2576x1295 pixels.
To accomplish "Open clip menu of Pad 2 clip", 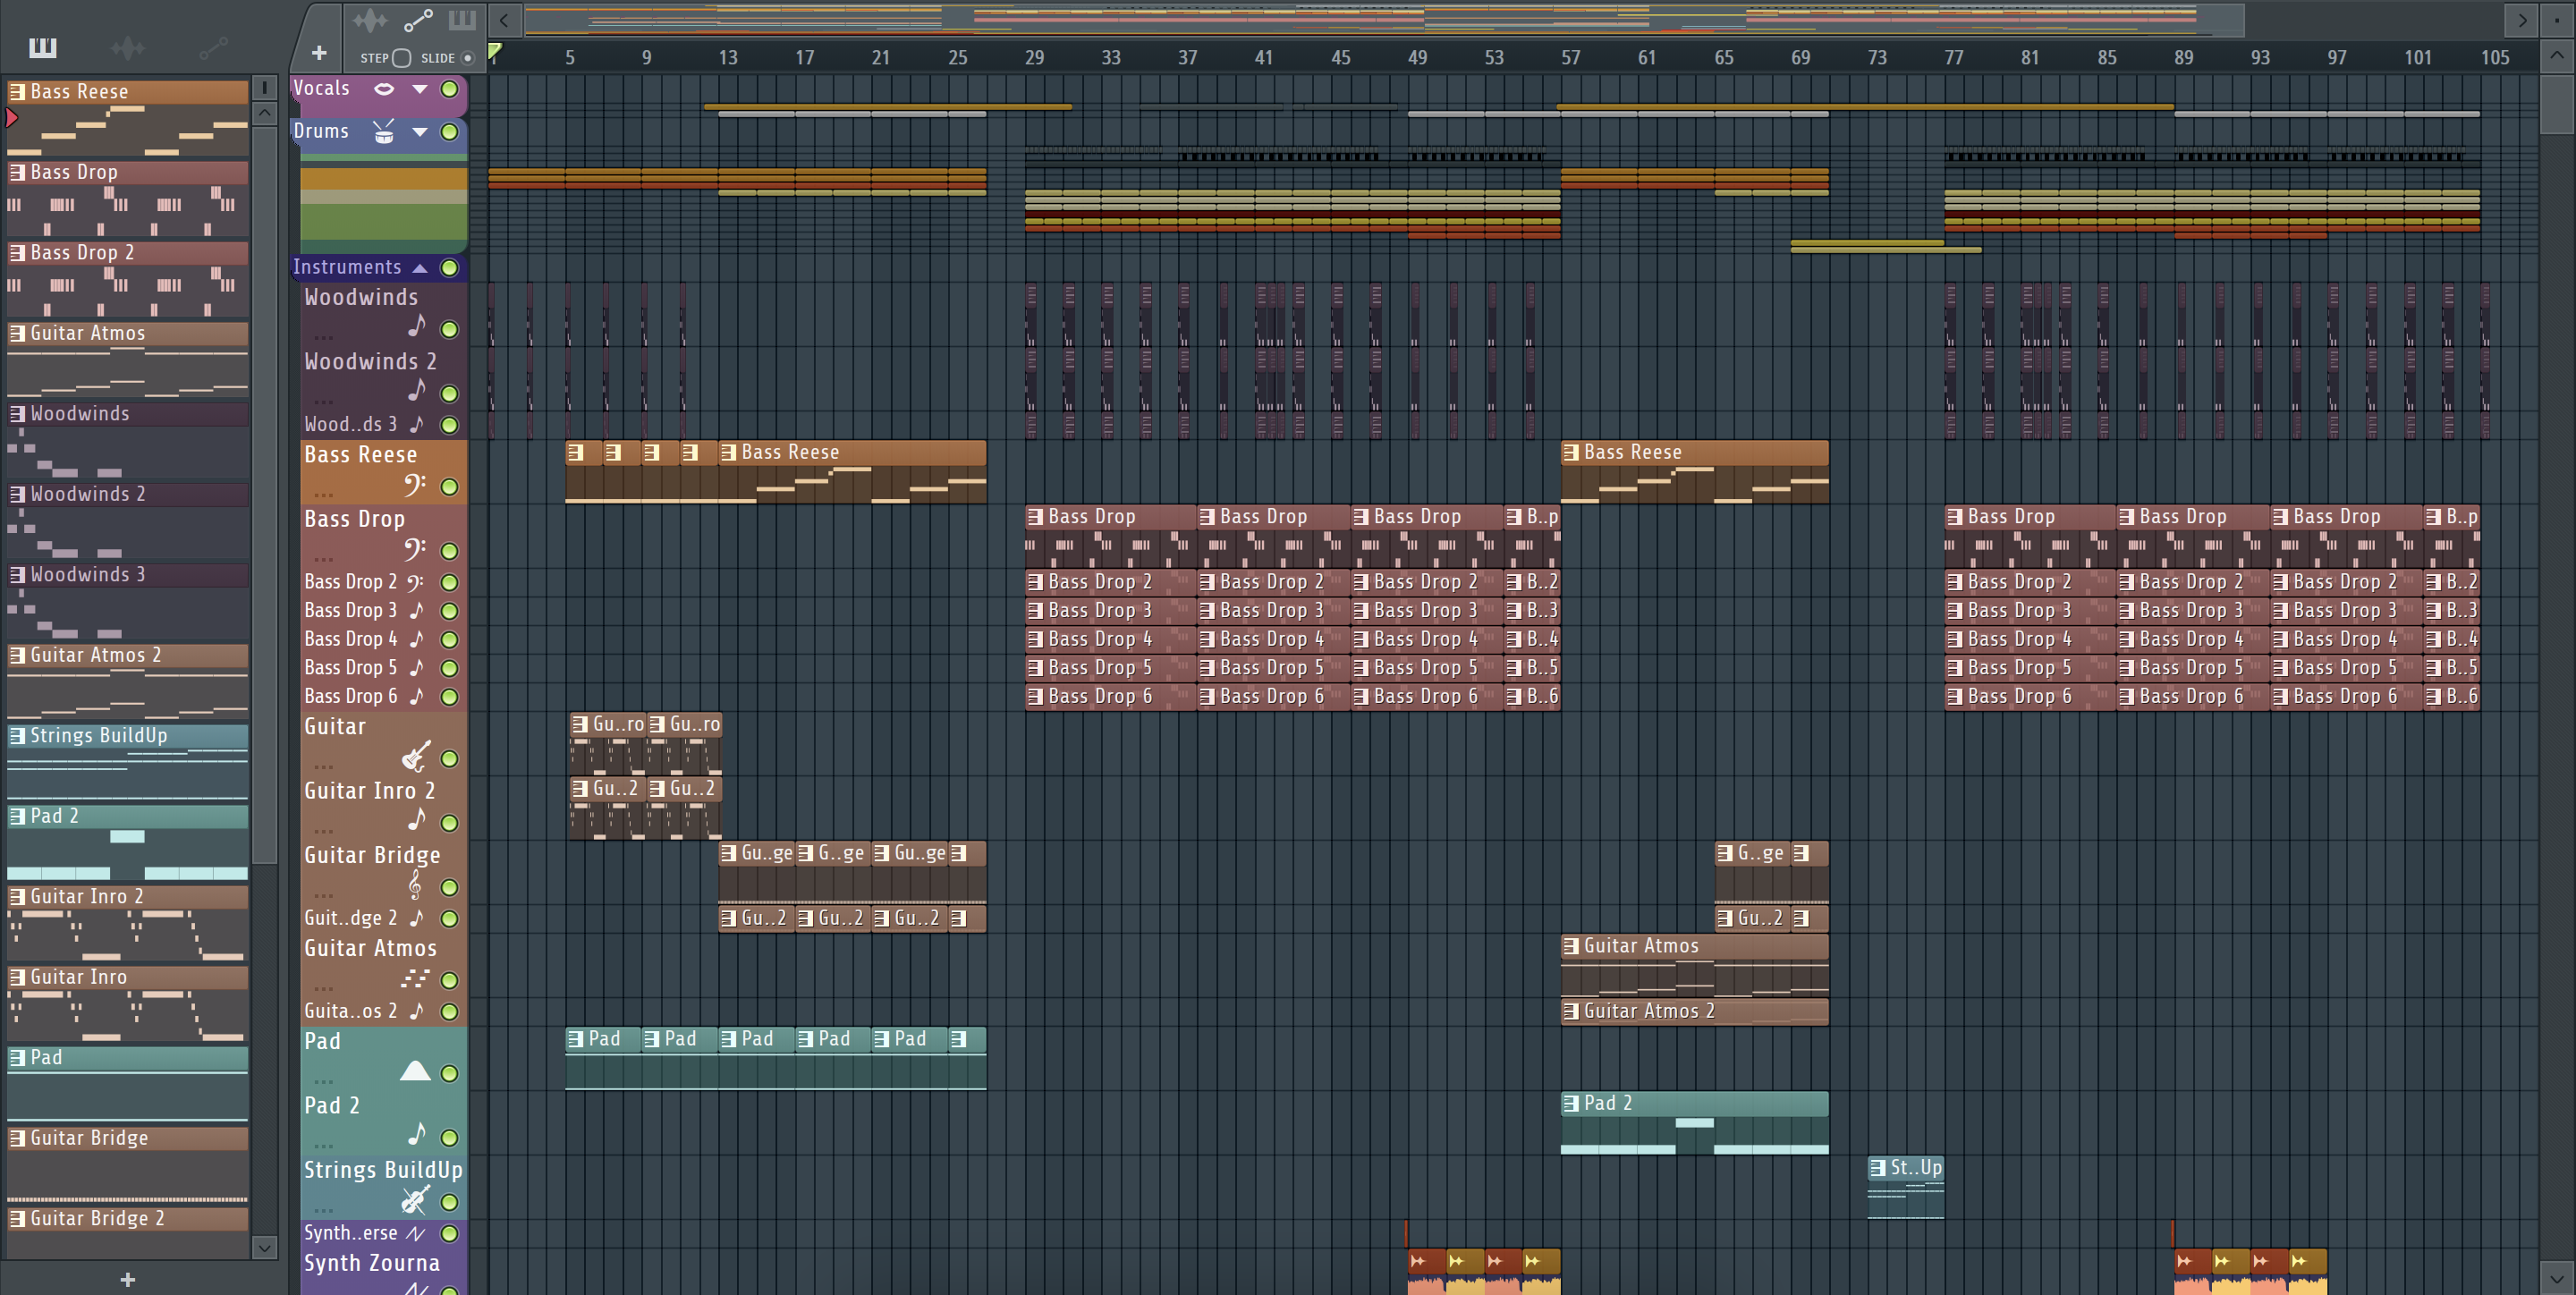I will (x=1571, y=1103).
